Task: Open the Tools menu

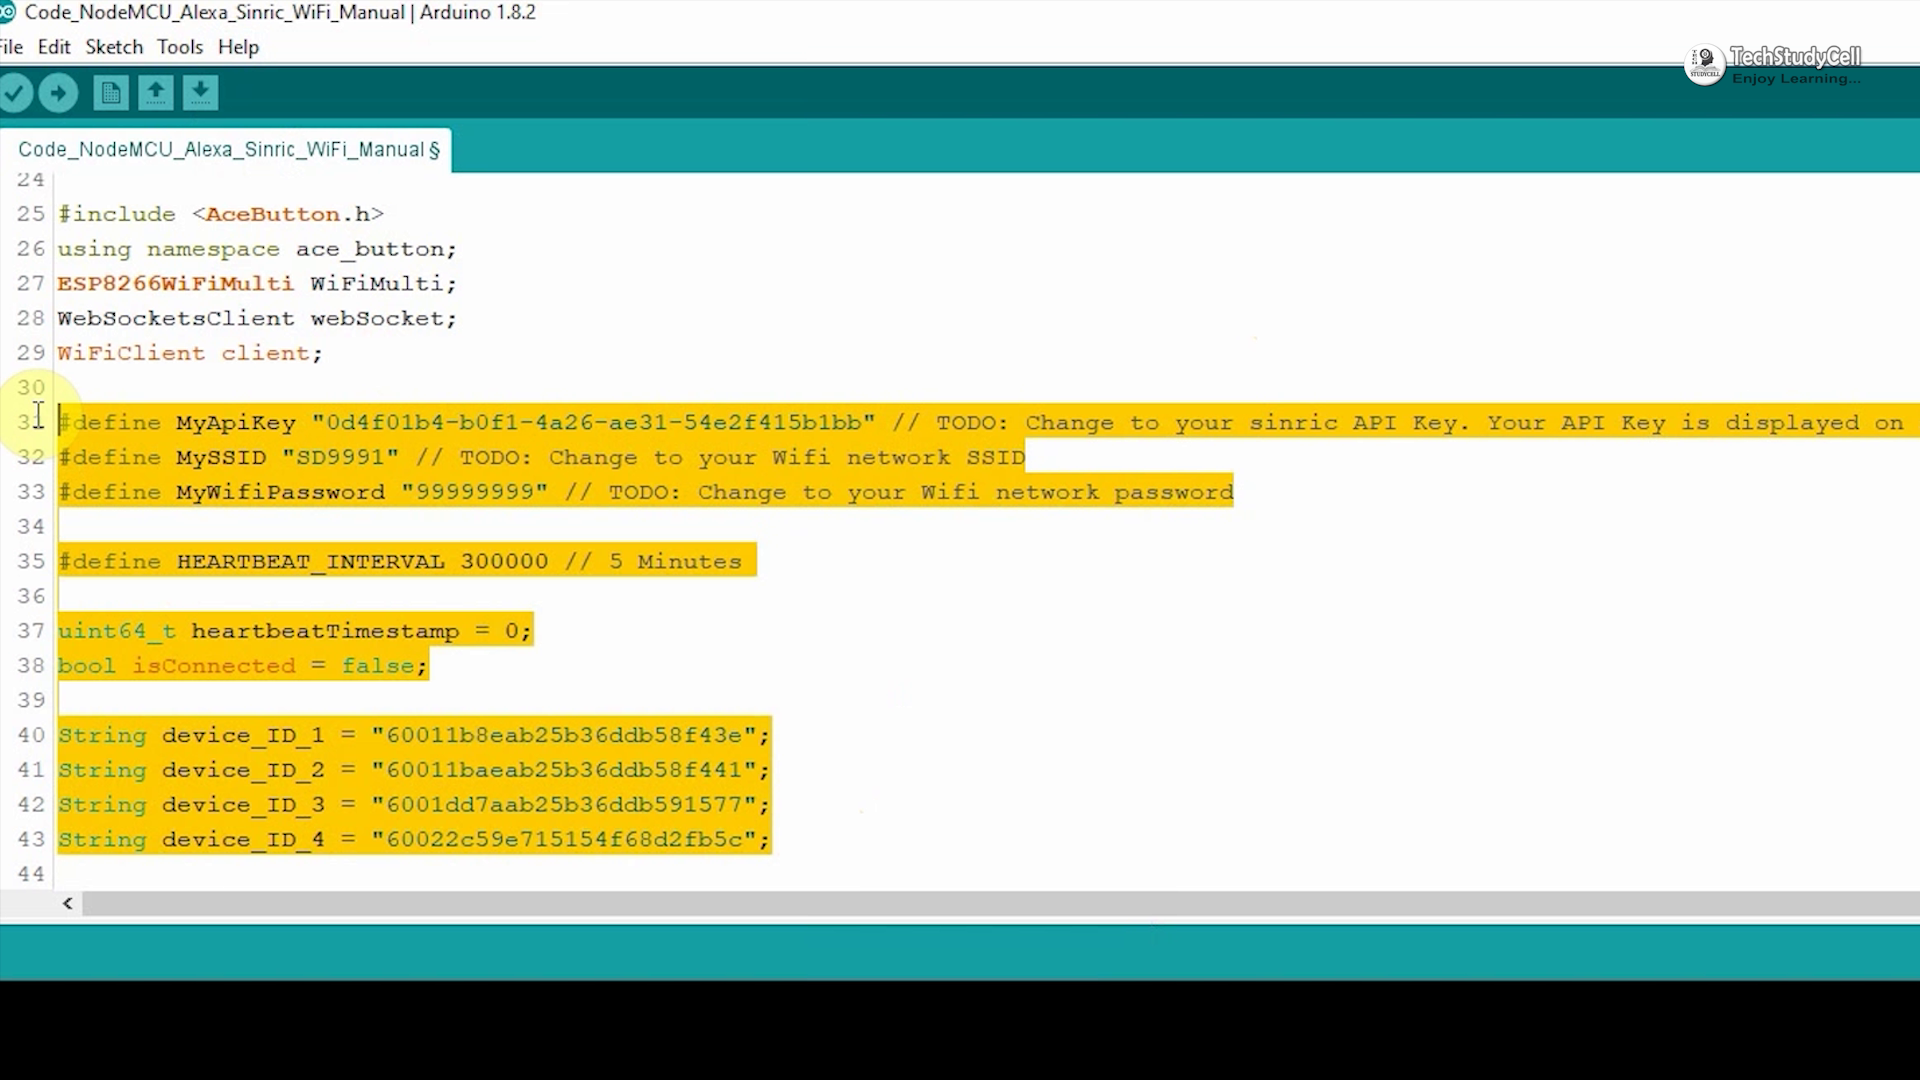Action: coord(180,47)
